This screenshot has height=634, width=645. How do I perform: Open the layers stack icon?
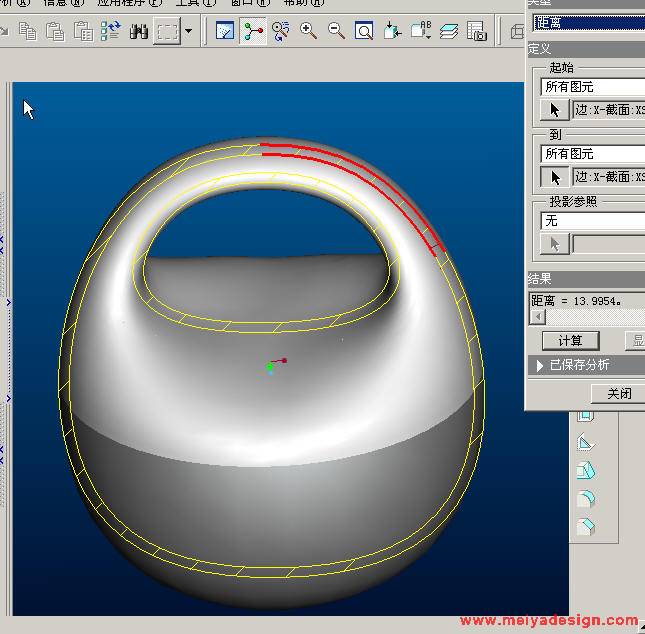tap(449, 32)
